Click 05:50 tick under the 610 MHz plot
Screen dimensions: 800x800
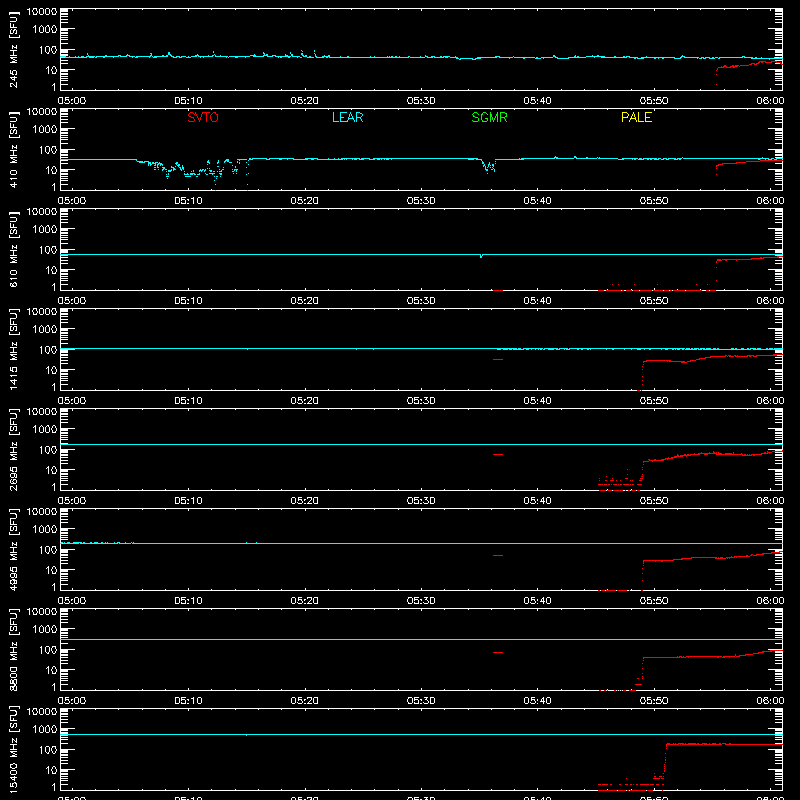tap(654, 301)
